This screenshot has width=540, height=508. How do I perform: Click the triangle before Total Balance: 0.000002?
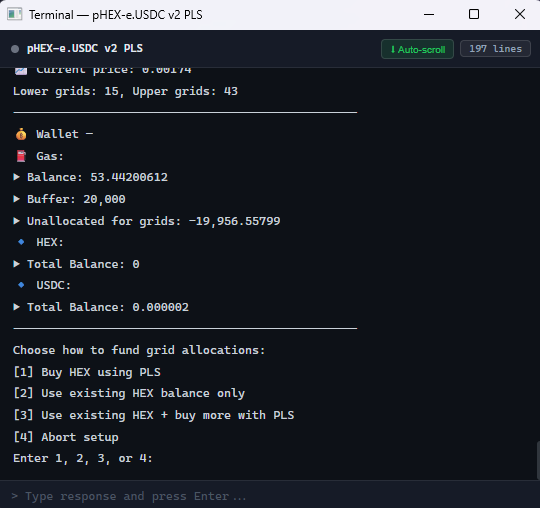coord(16,307)
